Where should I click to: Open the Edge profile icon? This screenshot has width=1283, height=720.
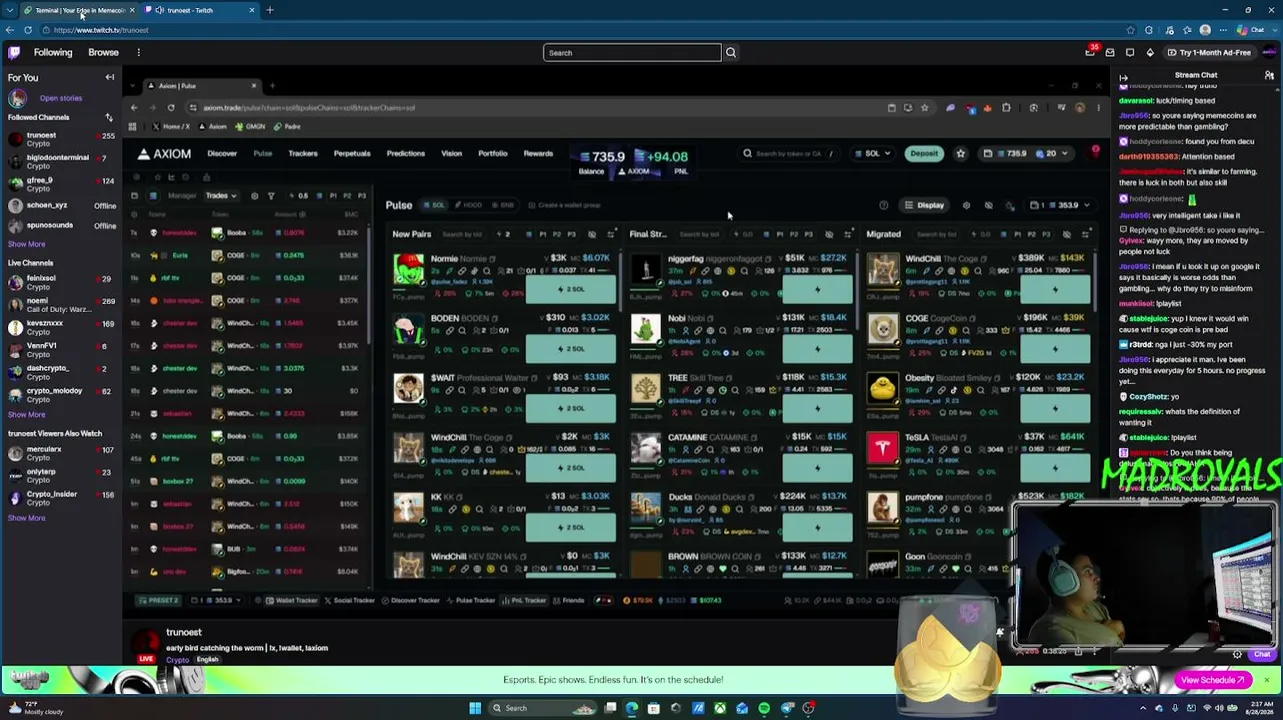pyautogui.click(x=1205, y=30)
